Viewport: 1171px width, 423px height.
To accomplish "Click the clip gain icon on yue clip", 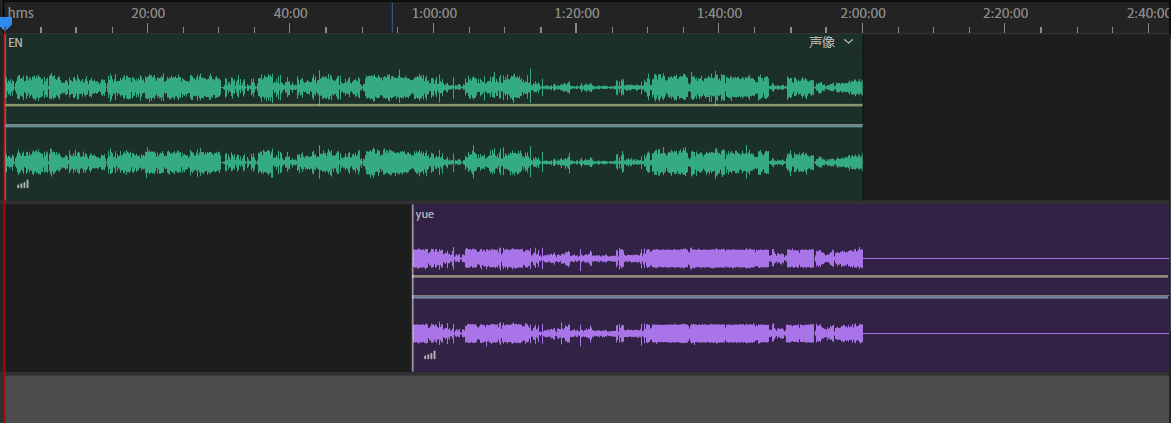I will point(430,355).
